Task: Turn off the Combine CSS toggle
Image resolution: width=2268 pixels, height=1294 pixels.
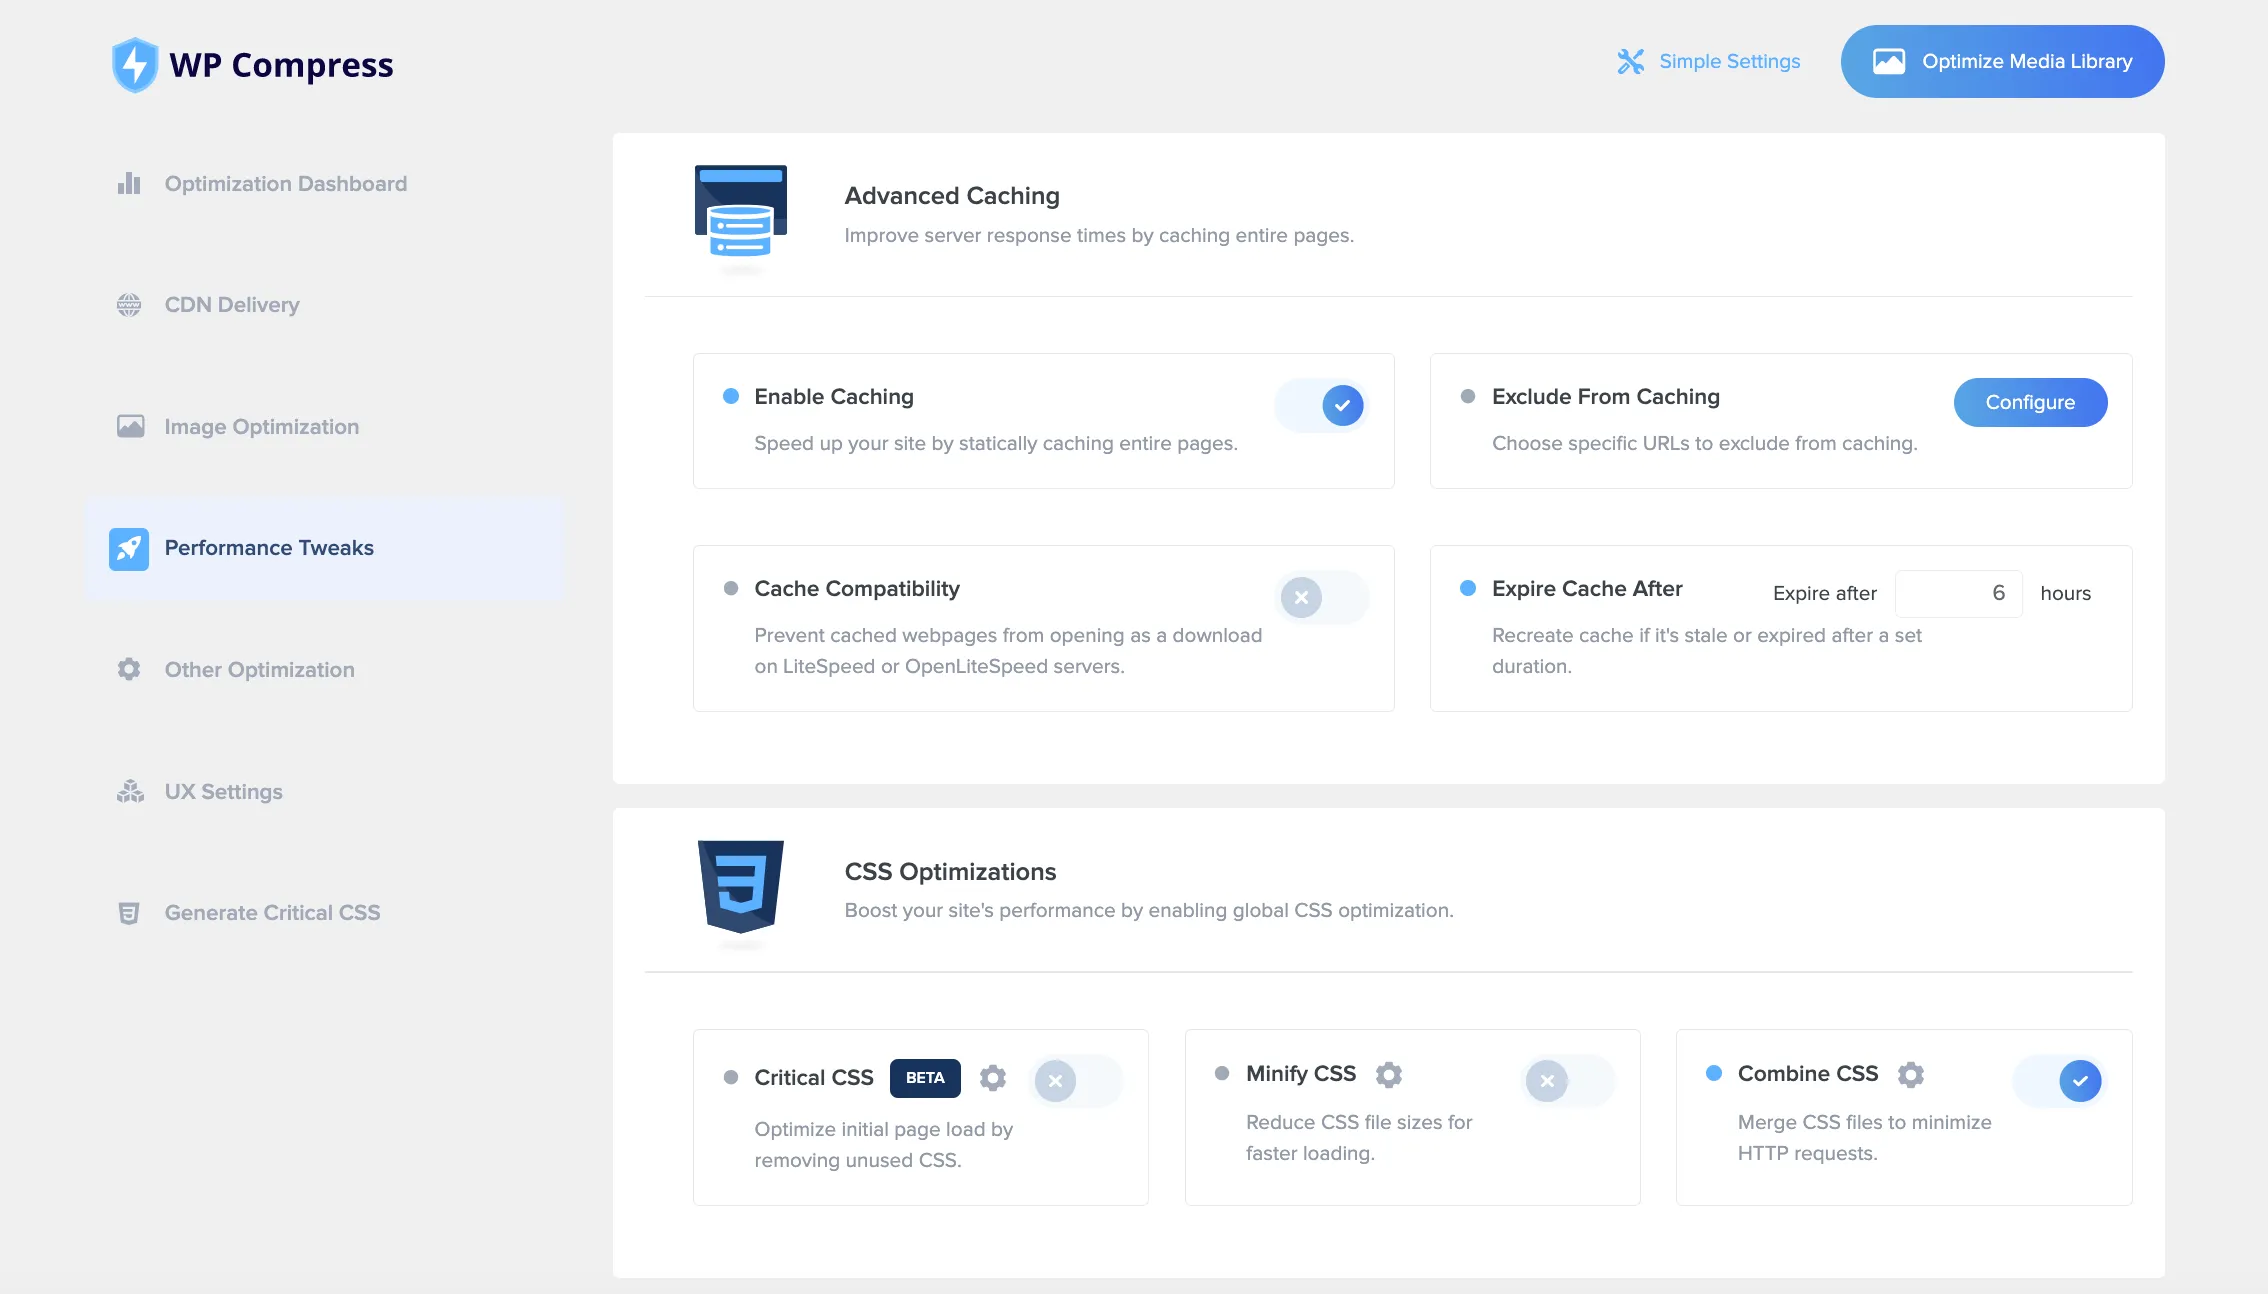Action: pyautogui.click(x=2060, y=1081)
